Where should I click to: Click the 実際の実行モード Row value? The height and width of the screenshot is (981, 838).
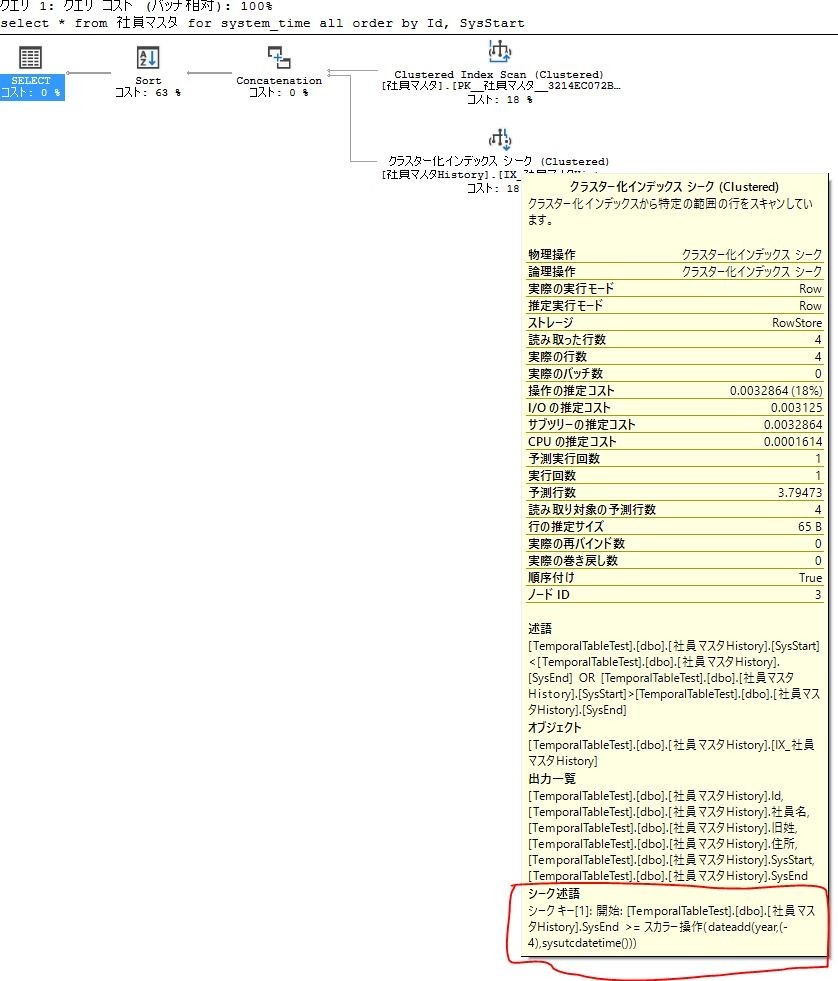coord(810,288)
